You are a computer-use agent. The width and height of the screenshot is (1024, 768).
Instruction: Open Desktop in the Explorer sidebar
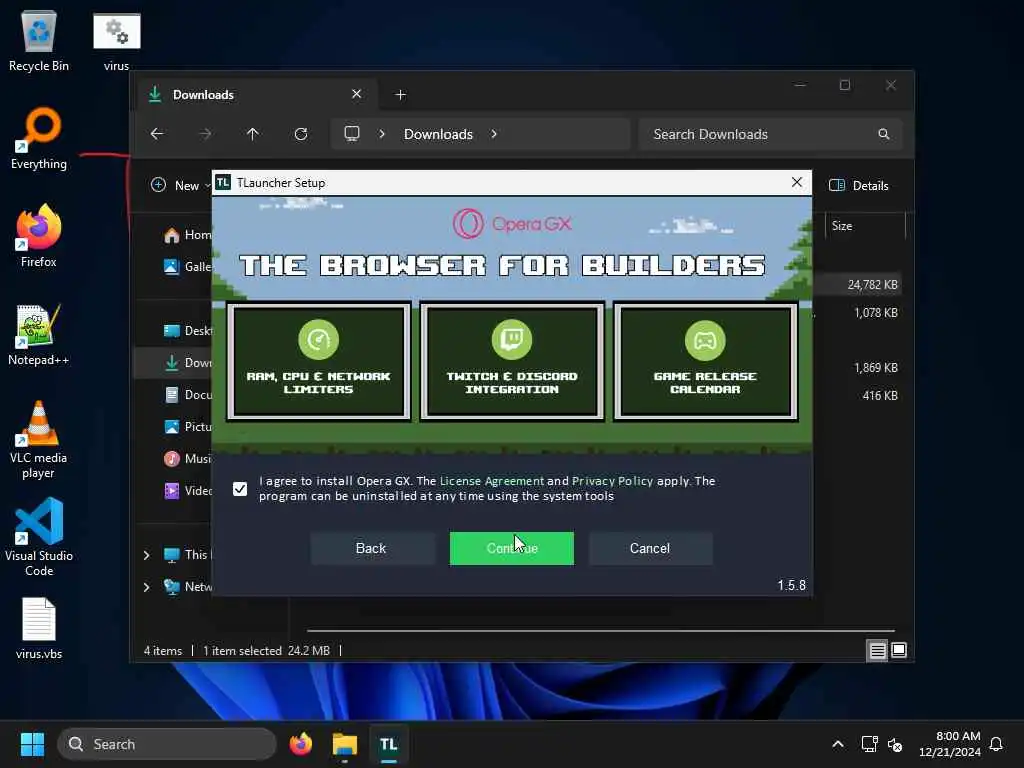click(187, 330)
